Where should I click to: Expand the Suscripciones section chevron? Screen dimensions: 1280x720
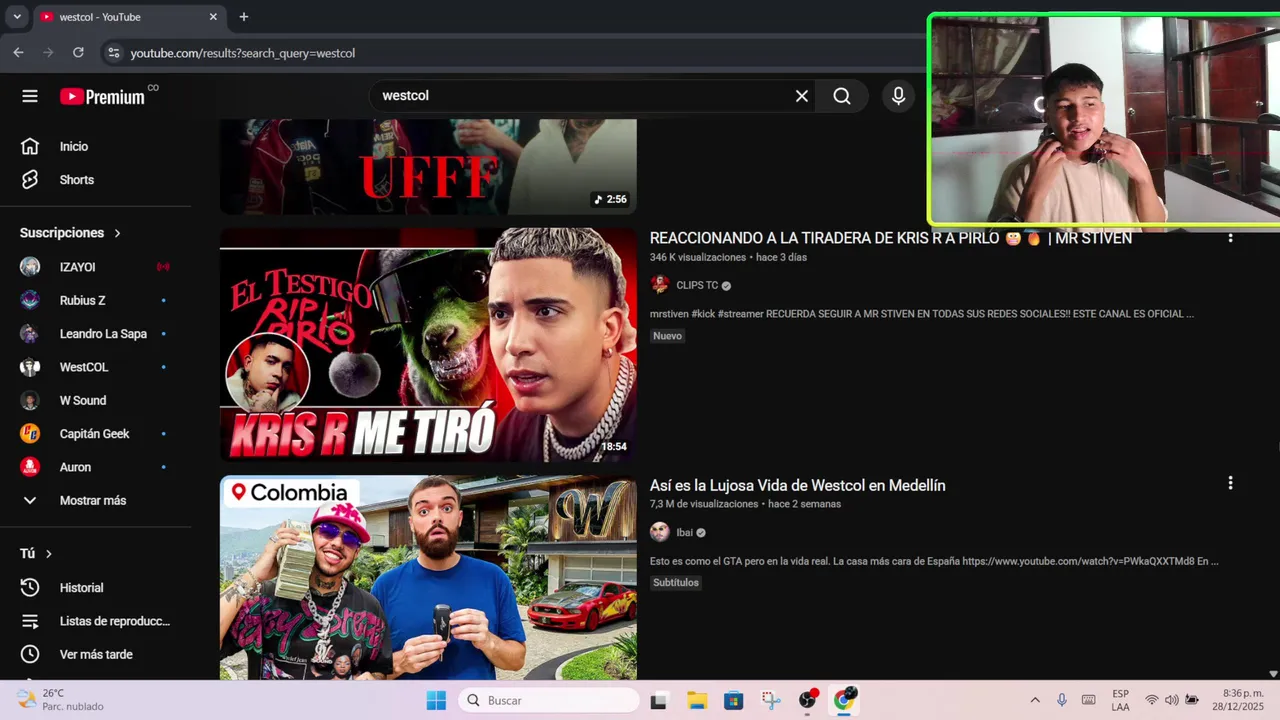117,233
